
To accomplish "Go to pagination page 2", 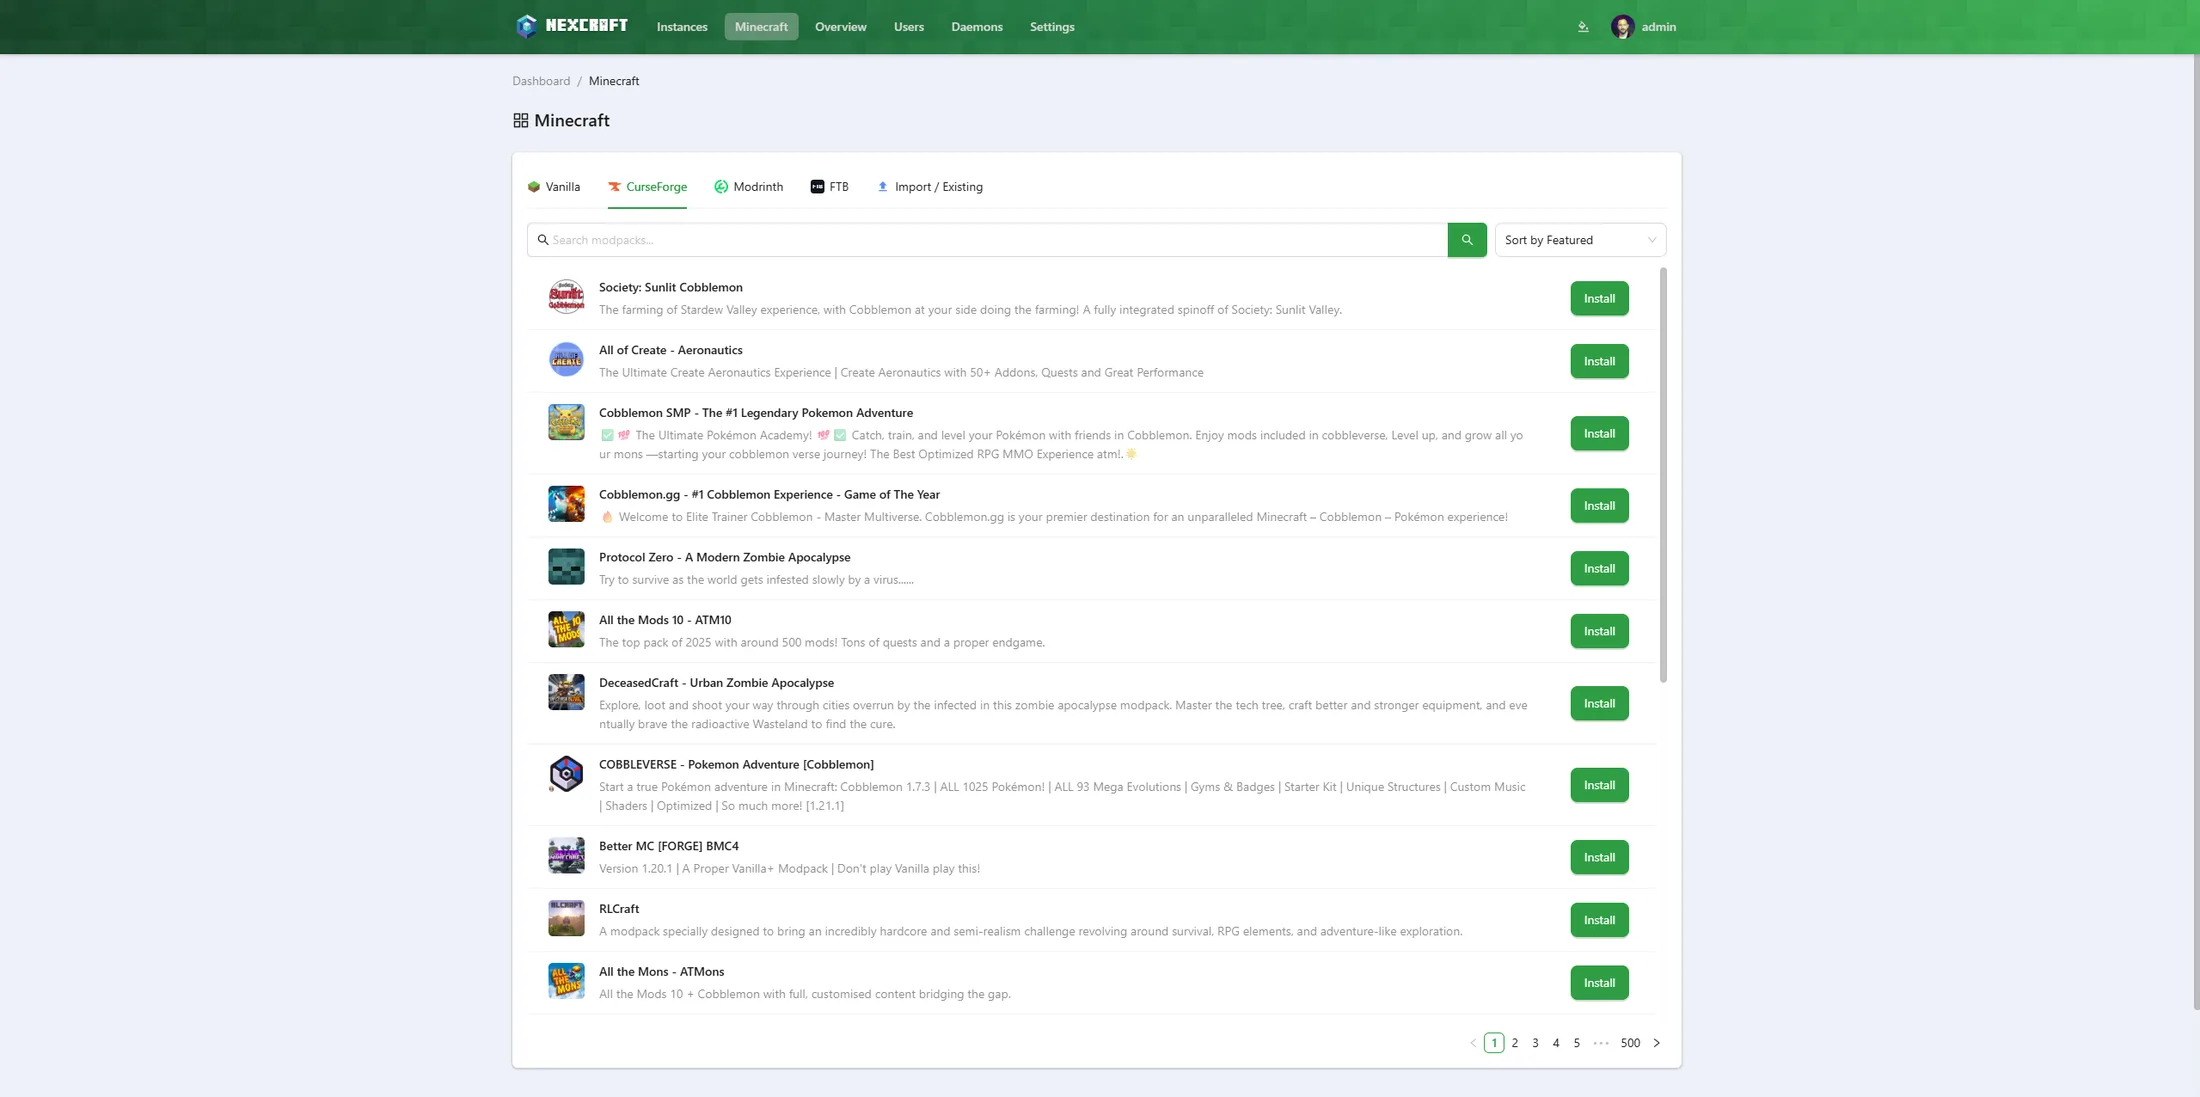I will point(1514,1043).
